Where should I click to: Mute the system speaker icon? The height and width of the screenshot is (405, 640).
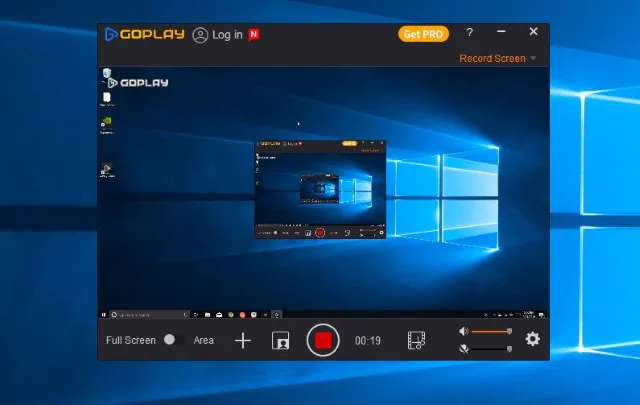click(x=463, y=331)
